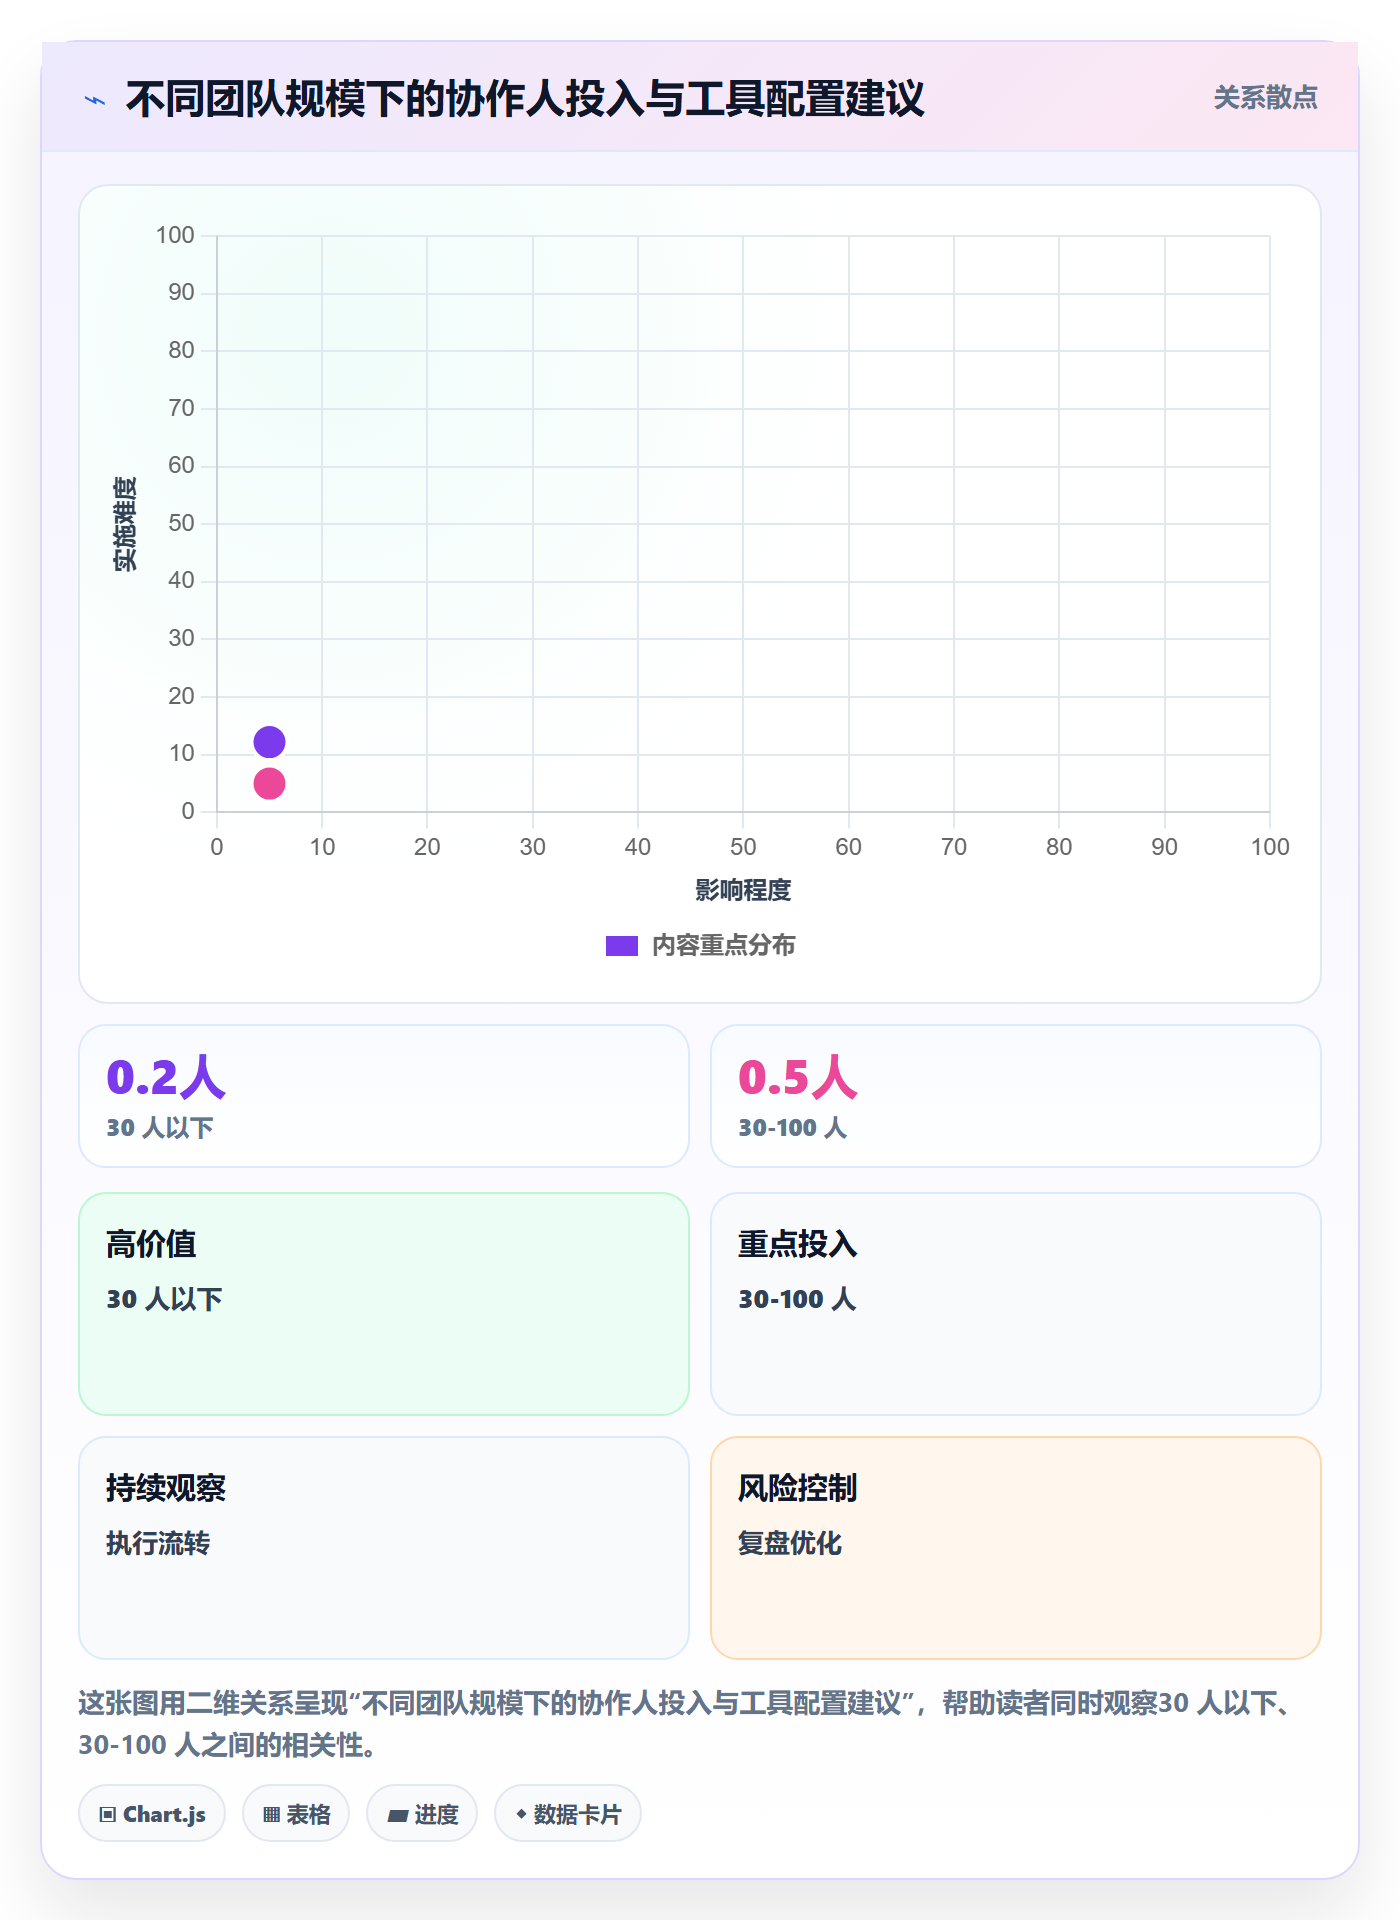Screen dimensions: 1400x1920
Task: Select the 高价值 card heading
Action: coord(151,1244)
